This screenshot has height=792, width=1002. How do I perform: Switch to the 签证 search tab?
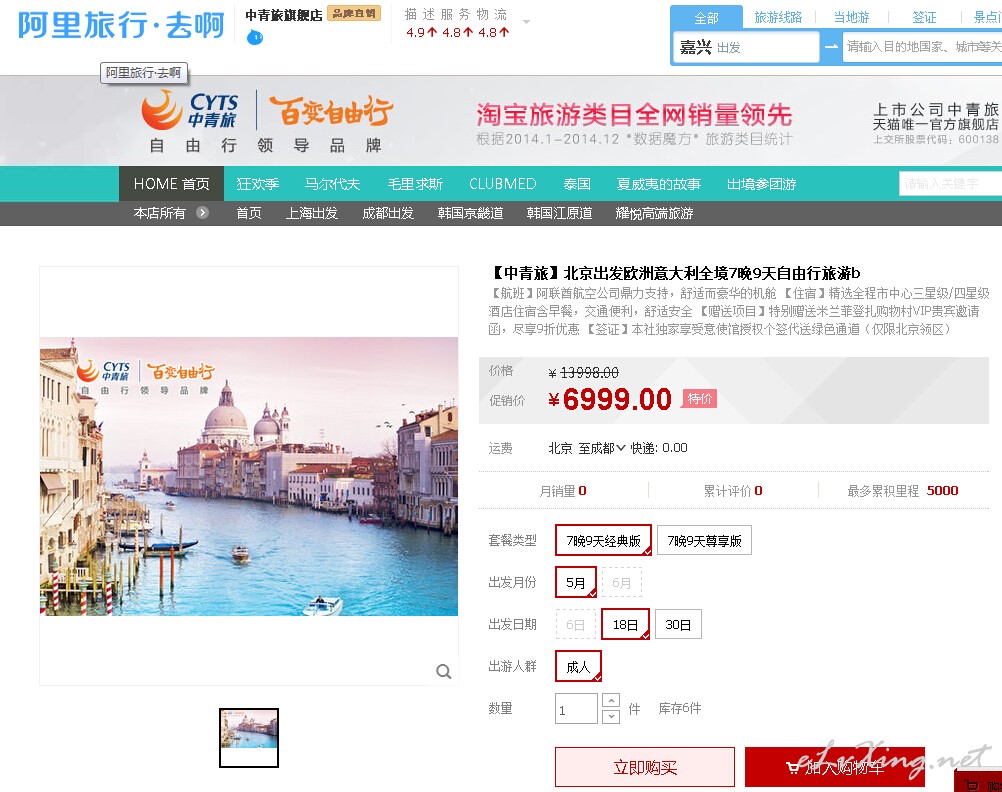coord(923,17)
